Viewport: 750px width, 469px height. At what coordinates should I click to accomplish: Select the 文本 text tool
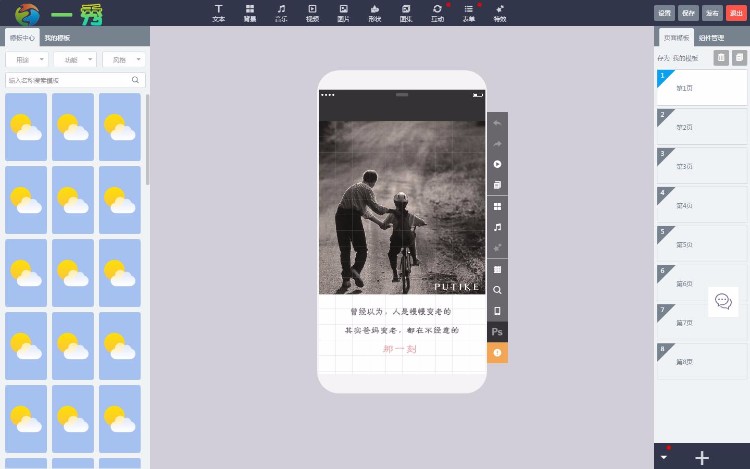pos(219,13)
